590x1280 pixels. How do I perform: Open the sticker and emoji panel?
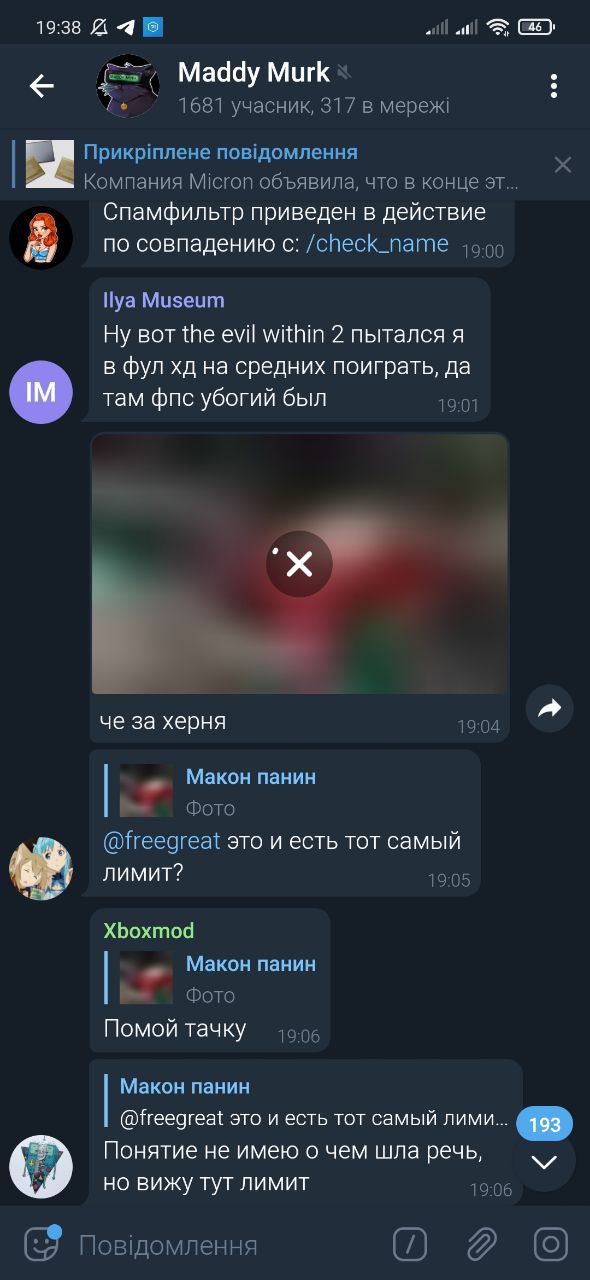(x=41, y=1244)
